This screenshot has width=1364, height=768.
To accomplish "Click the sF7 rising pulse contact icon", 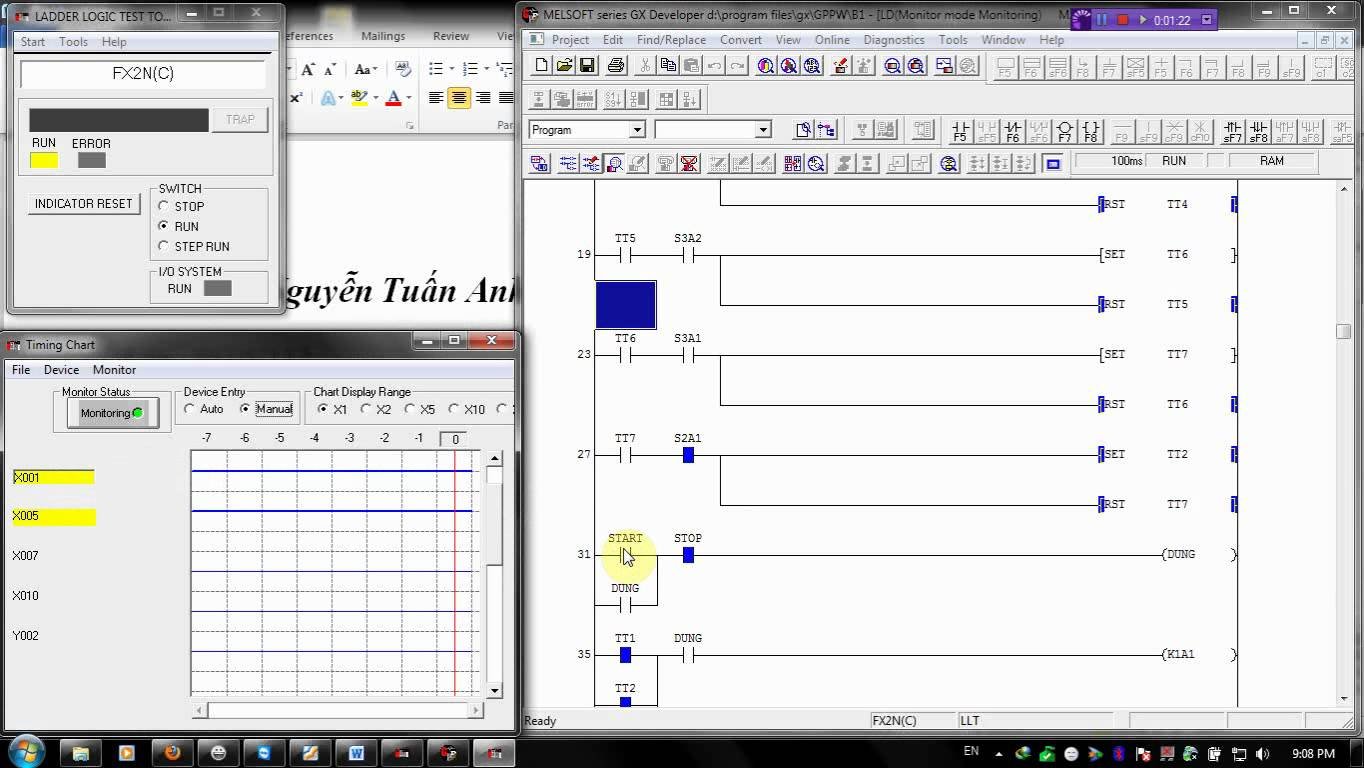I will (1233, 131).
